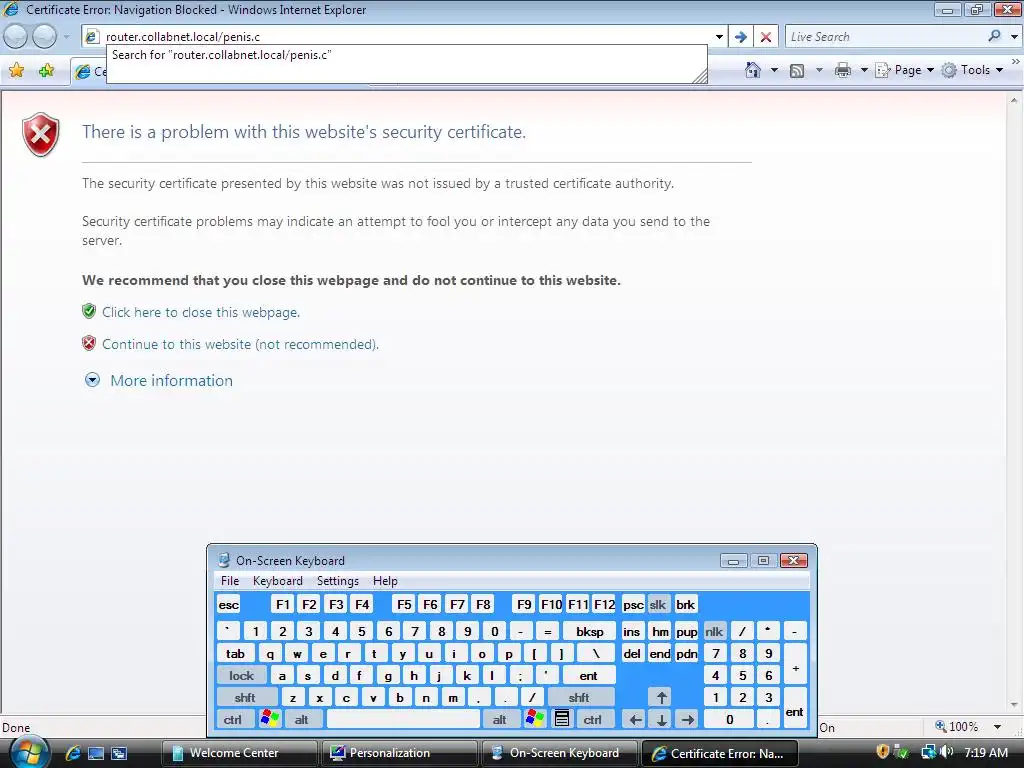Click left Windows logo key on On-Screen Keyboard
Viewport: 1024px width, 768px height.
[269, 719]
